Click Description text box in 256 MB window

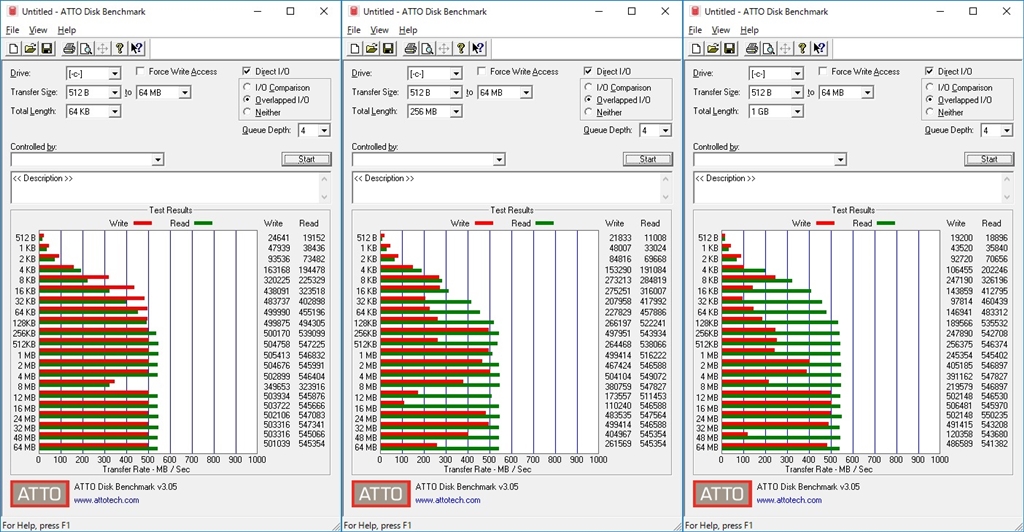pyautogui.click(x=510, y=186)
